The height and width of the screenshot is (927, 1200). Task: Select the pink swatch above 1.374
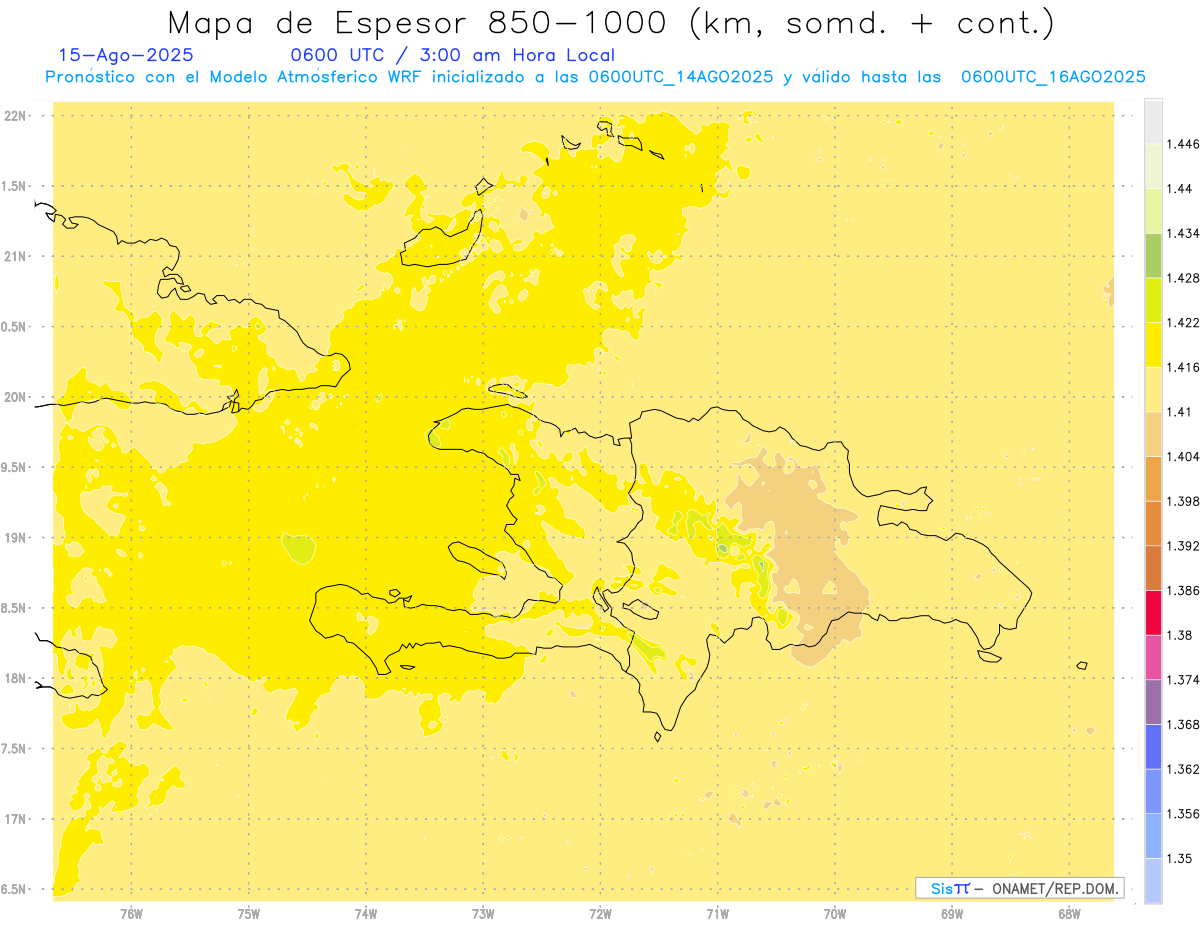pos(1153,657)
